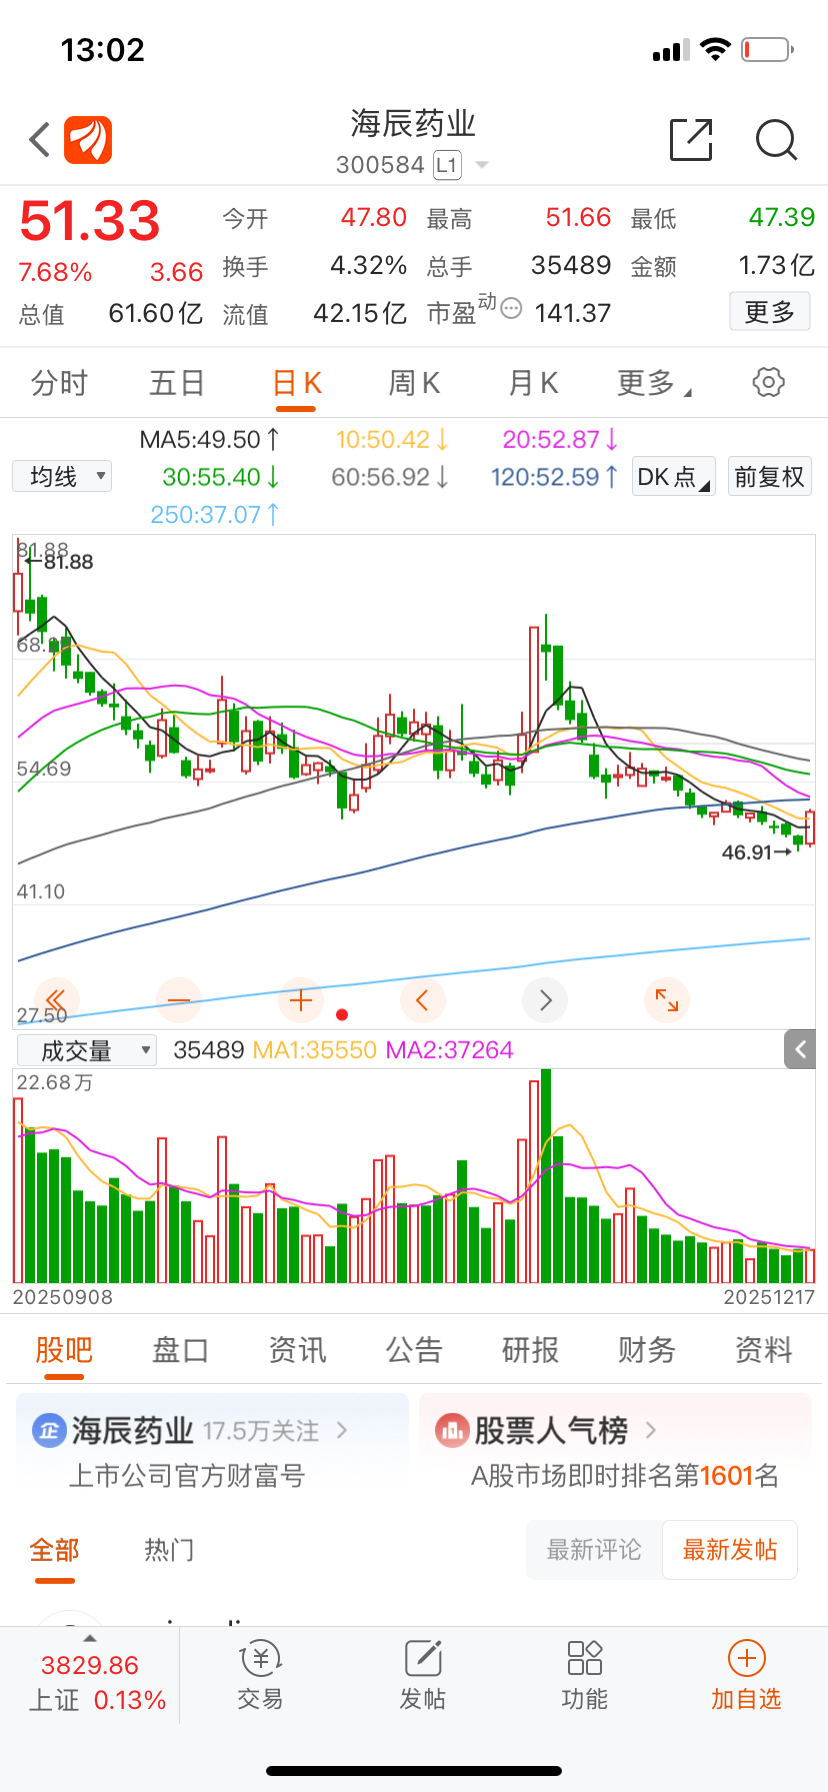Open the orange Eastmoney app logo
This screenshot has width=828, height=1792.
[x=88, y=140]
